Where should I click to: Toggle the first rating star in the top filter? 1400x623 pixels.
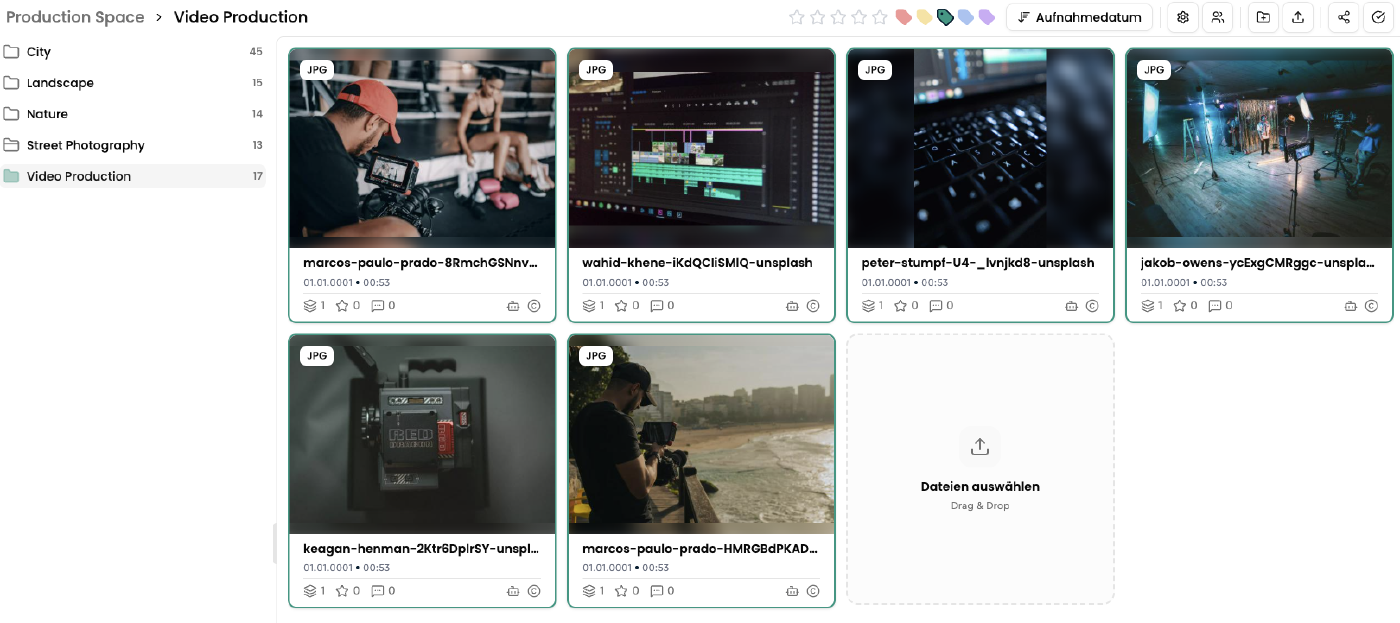[x=797, y=17]
